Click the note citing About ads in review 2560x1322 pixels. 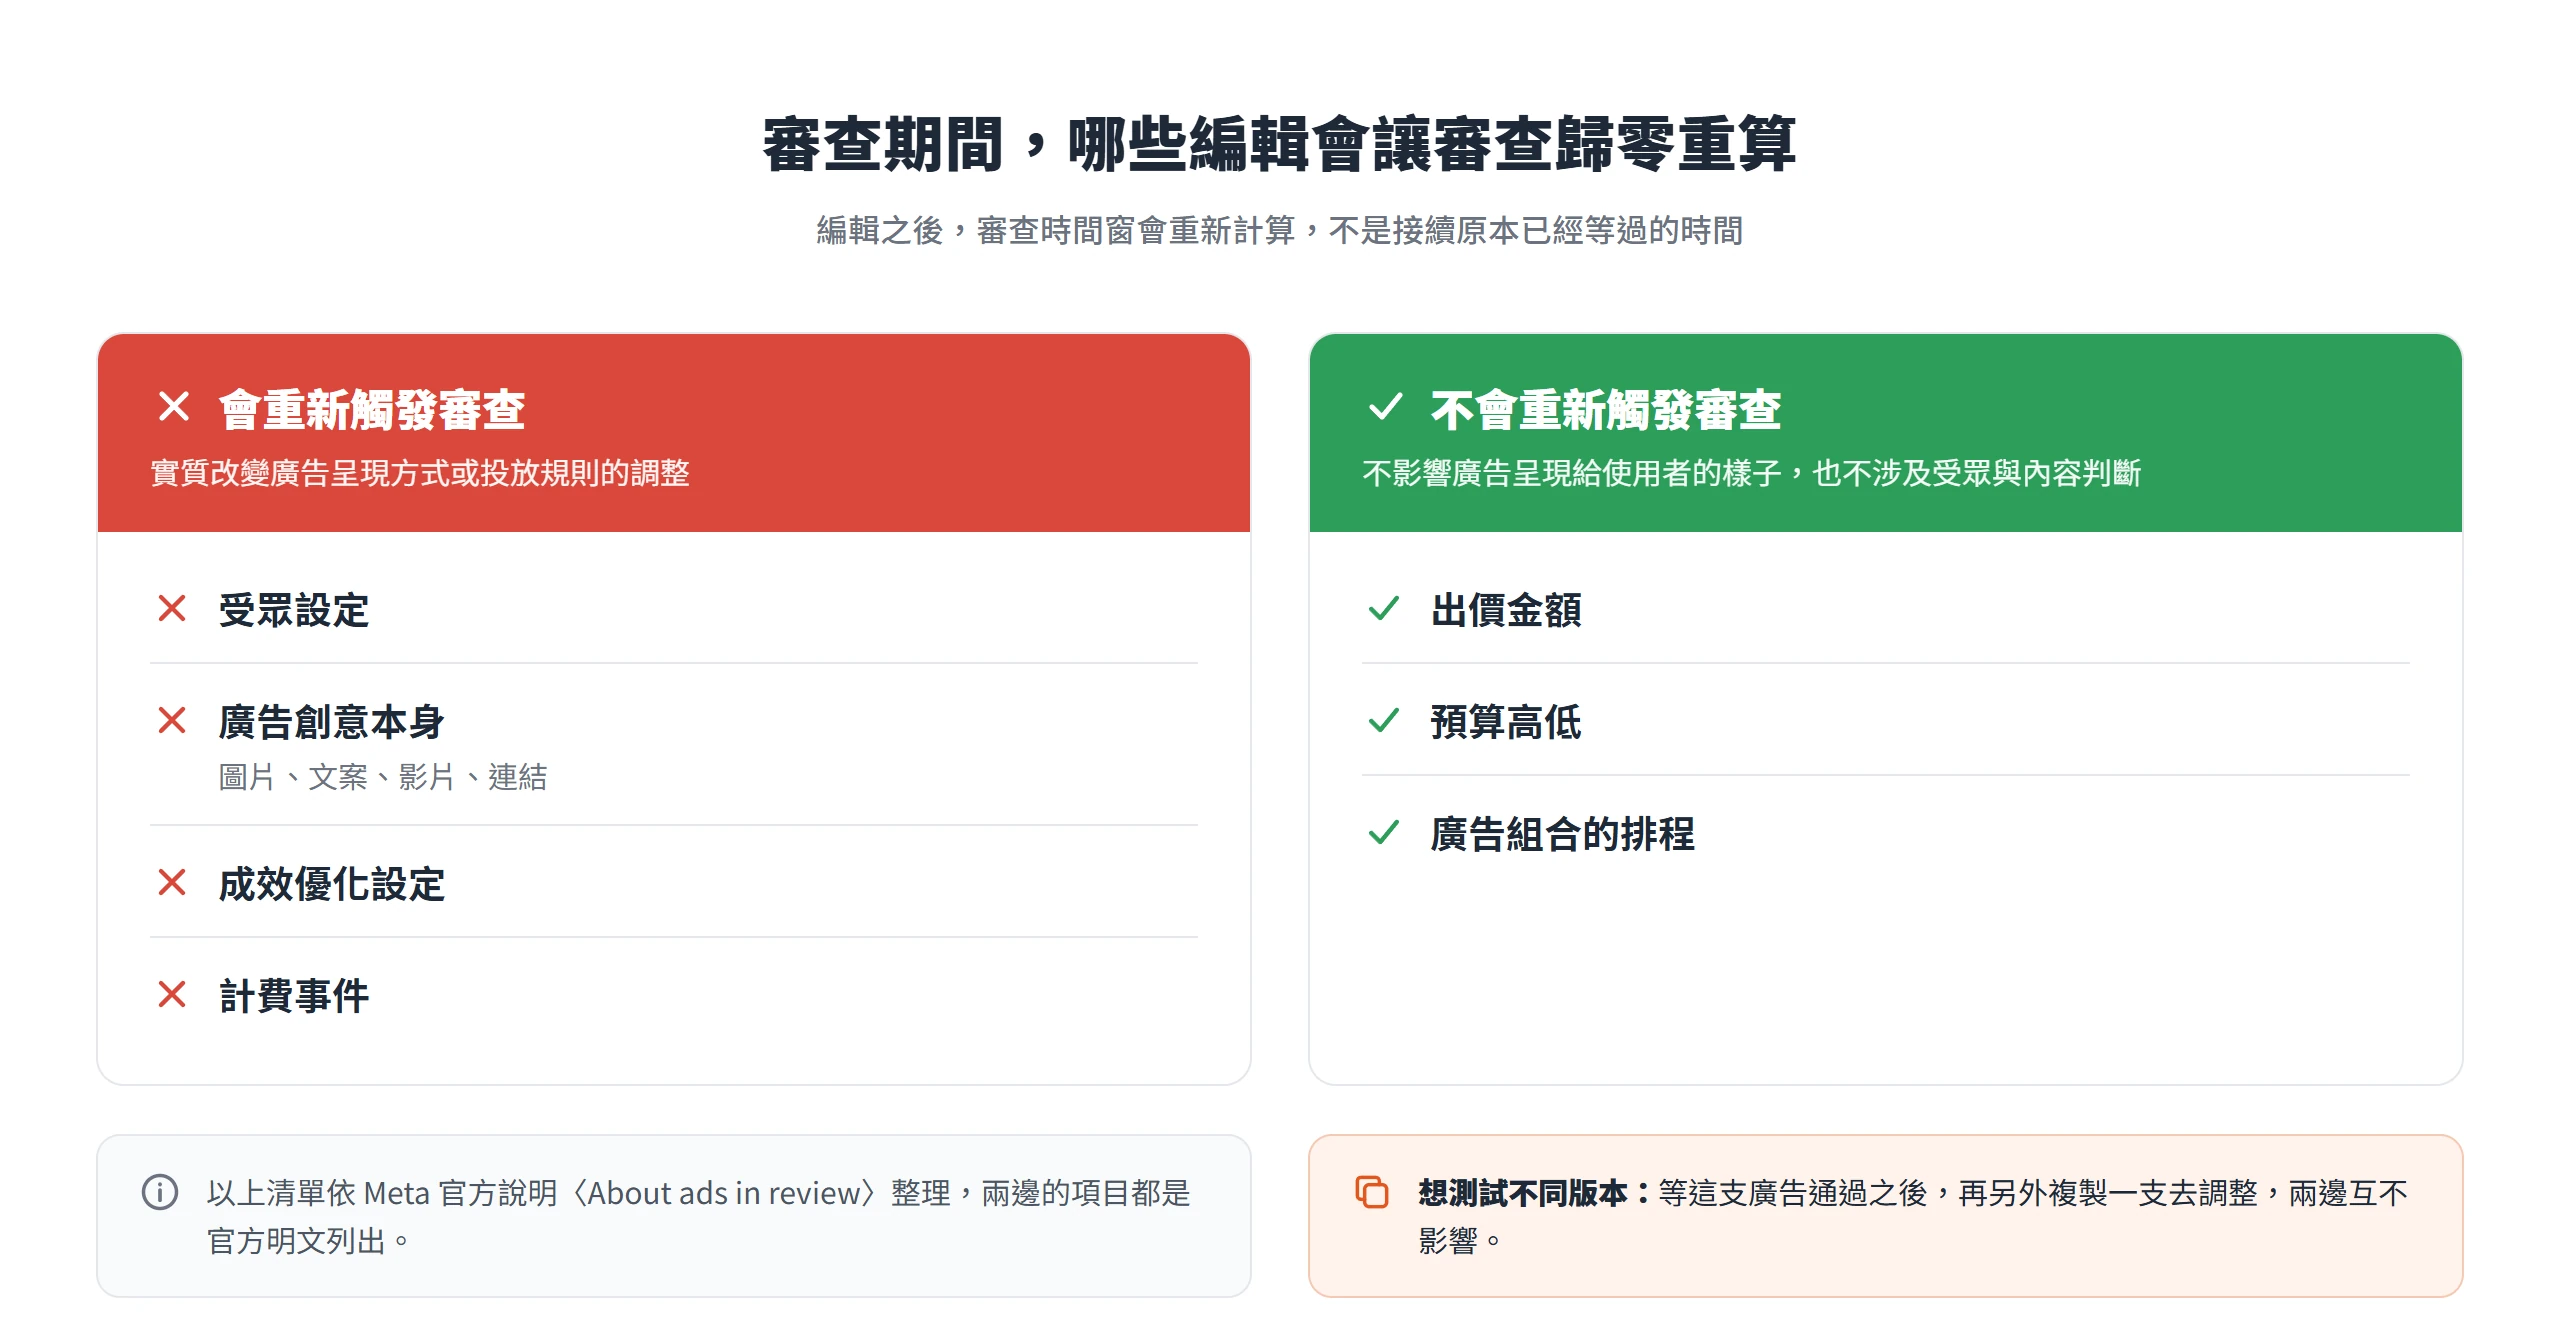click(x=698, y=1216)
